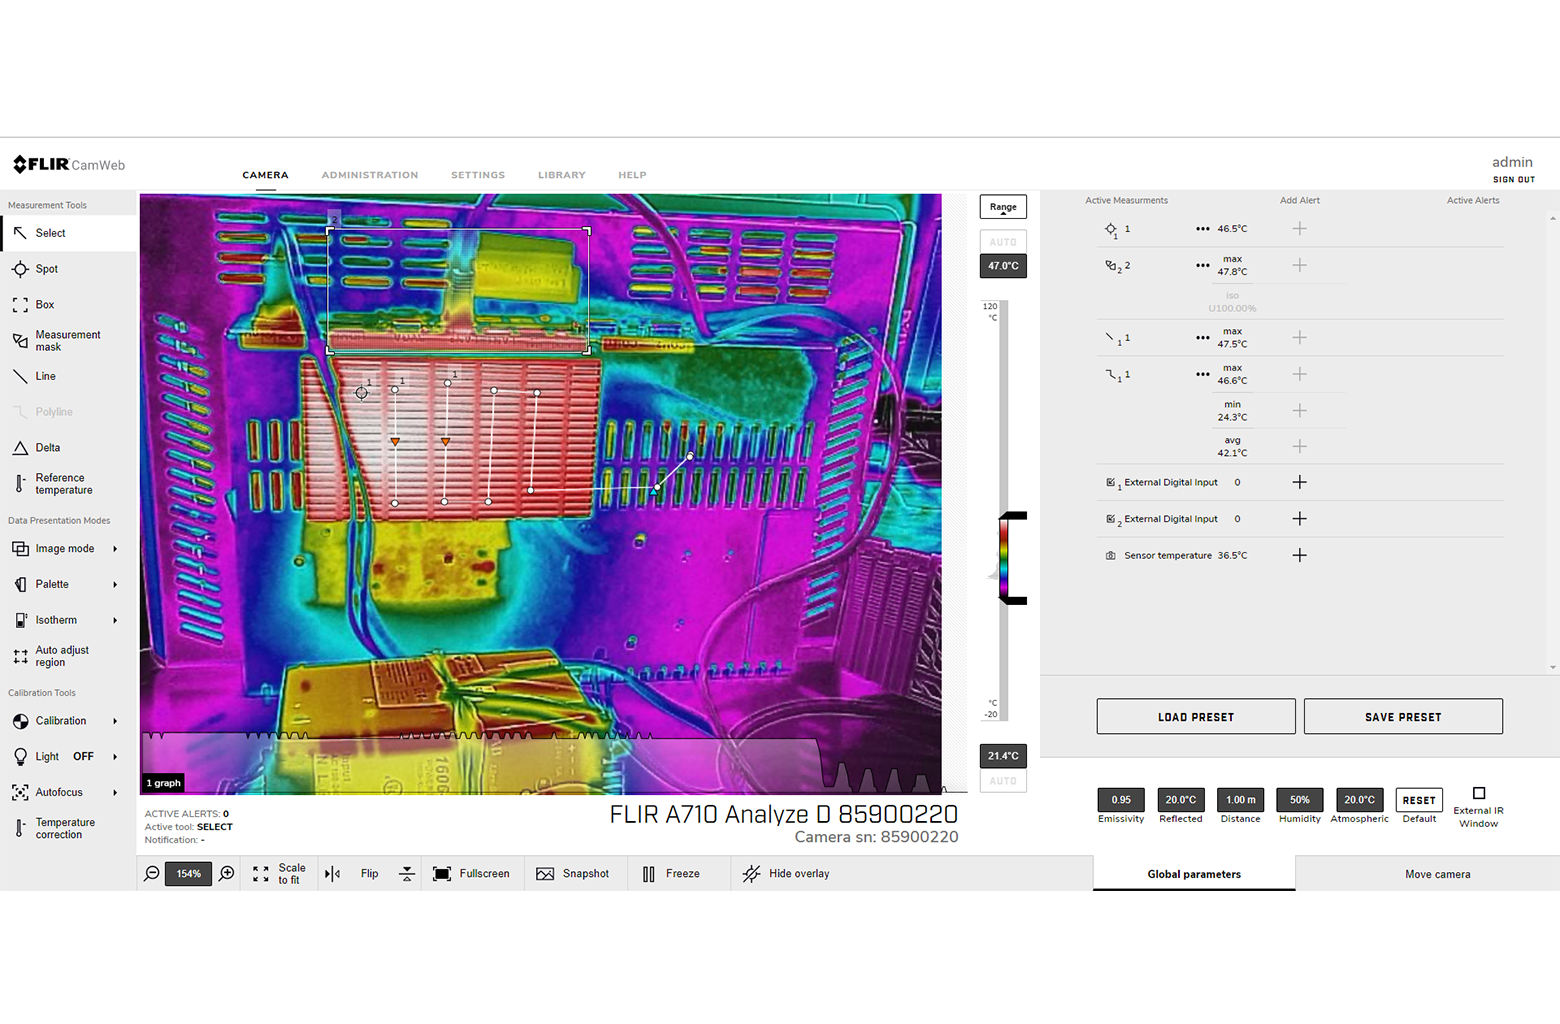Open options menu for Polyline 1 measurement
Image resolution: width=1560 pixels, height=1024 pixels.
point(1202,375)
